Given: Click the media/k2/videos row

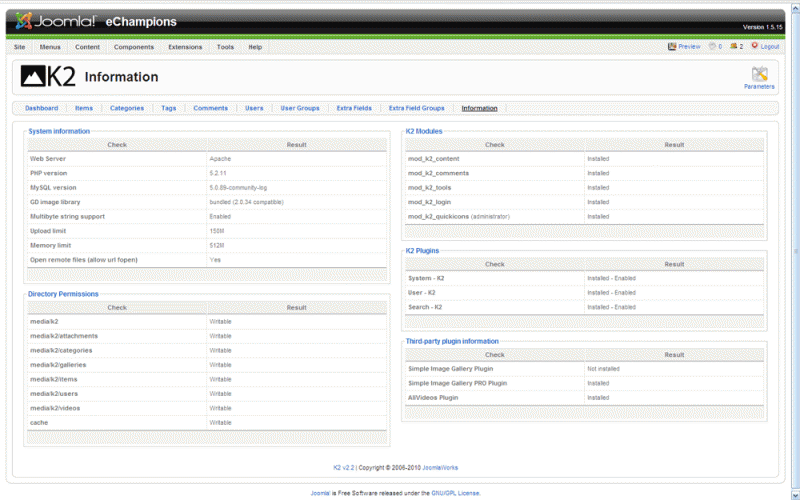Looking at the screenshot, I should (x=207, y=408).
